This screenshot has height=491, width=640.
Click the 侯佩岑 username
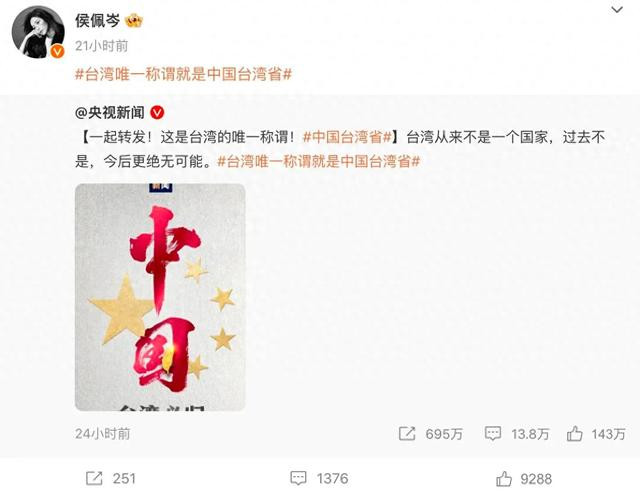98,20
